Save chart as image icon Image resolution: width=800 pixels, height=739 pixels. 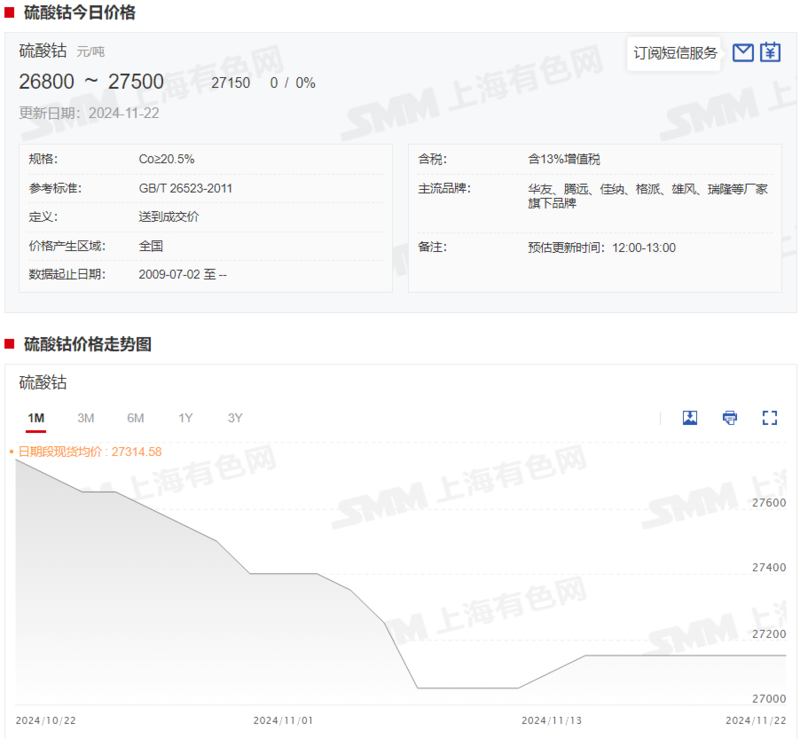[690, 417]
